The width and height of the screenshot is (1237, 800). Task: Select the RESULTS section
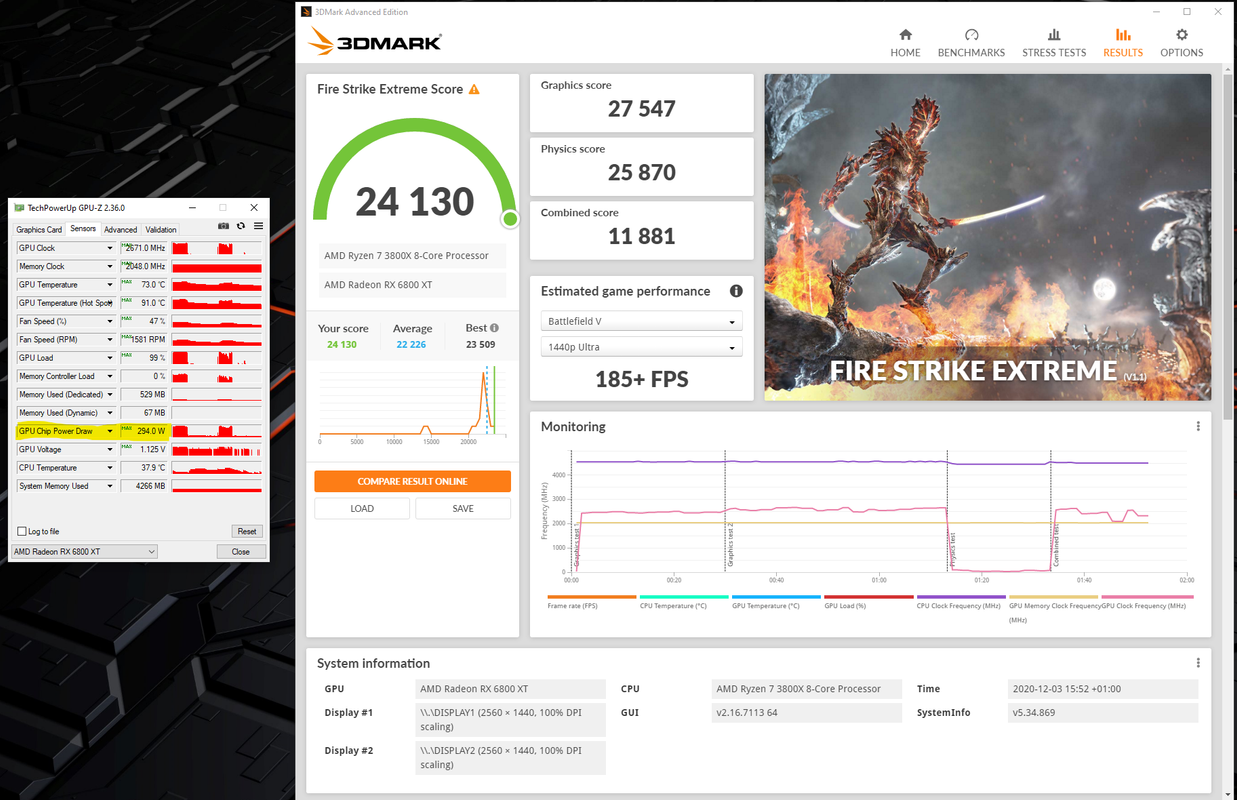[1123, 43]
